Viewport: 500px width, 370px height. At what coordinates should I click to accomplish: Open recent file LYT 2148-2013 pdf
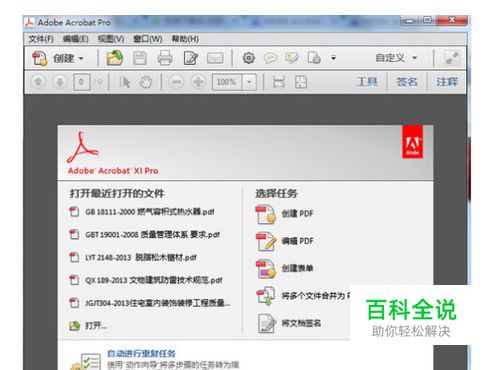133,257
